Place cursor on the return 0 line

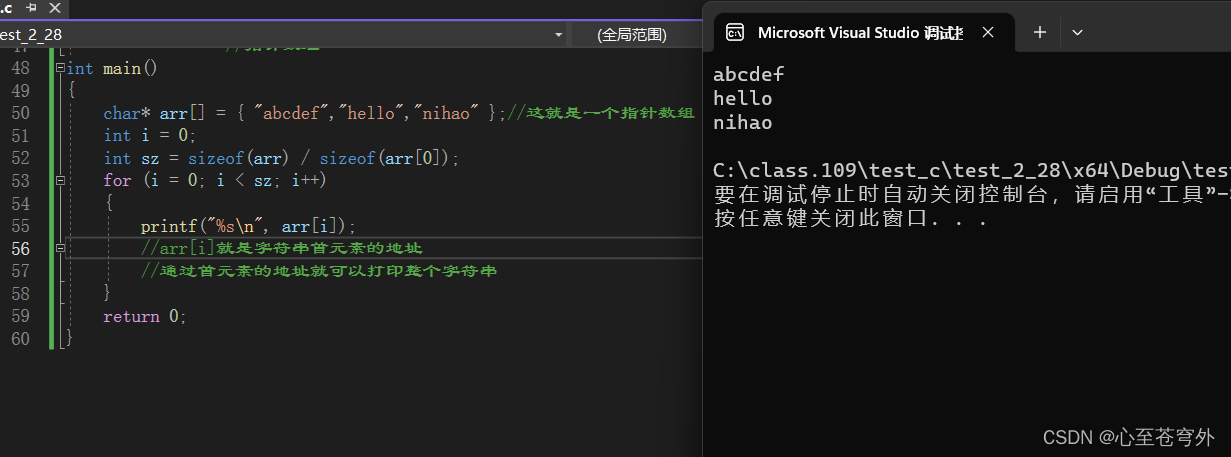pyautogui.click(x=145, y=316)
